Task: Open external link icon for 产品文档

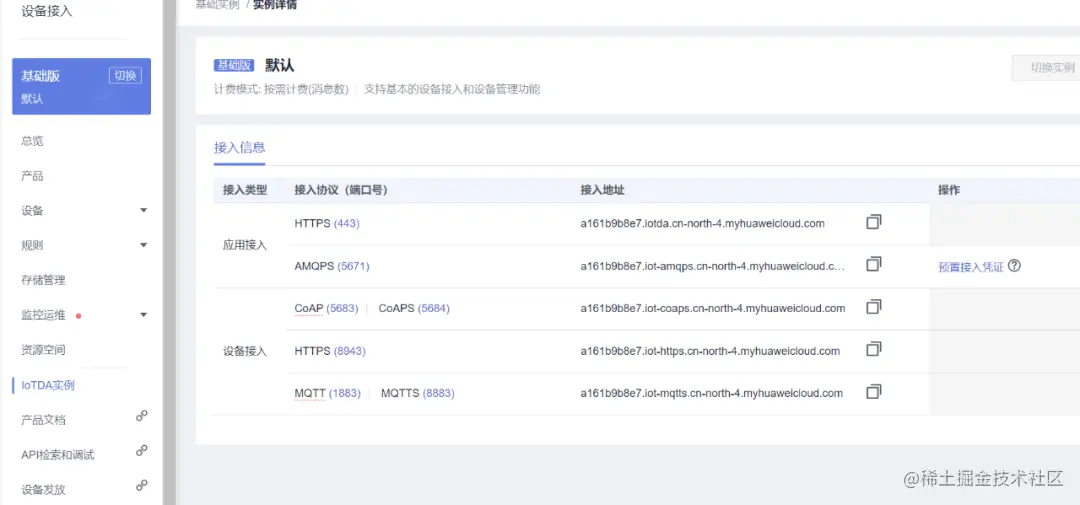Action: [141, 416]
